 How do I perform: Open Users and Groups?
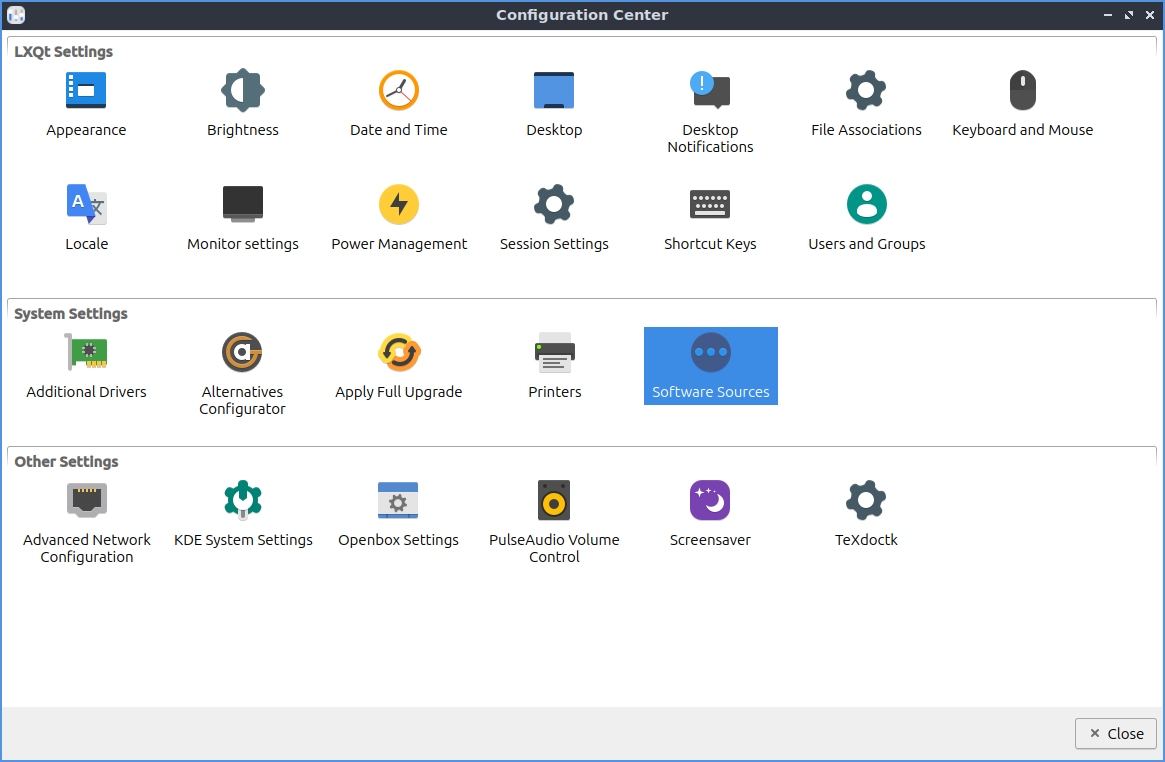(866, 205)
